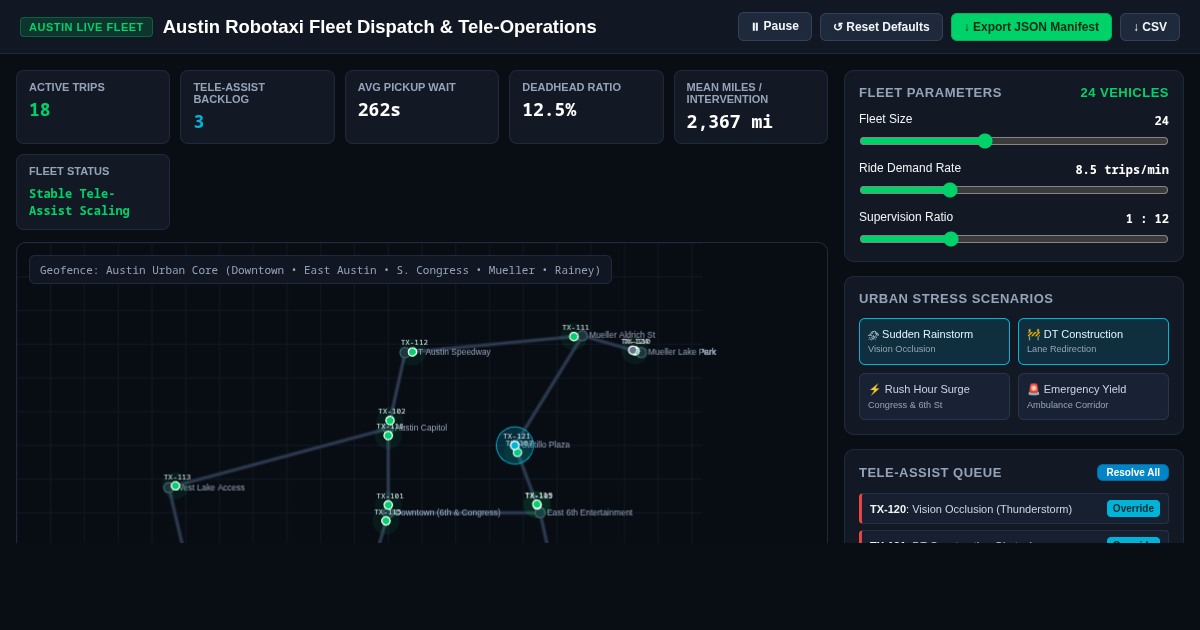The image size is (1200, 630).
Task: Click East 6th Entertainment station label
Action: 590,513
